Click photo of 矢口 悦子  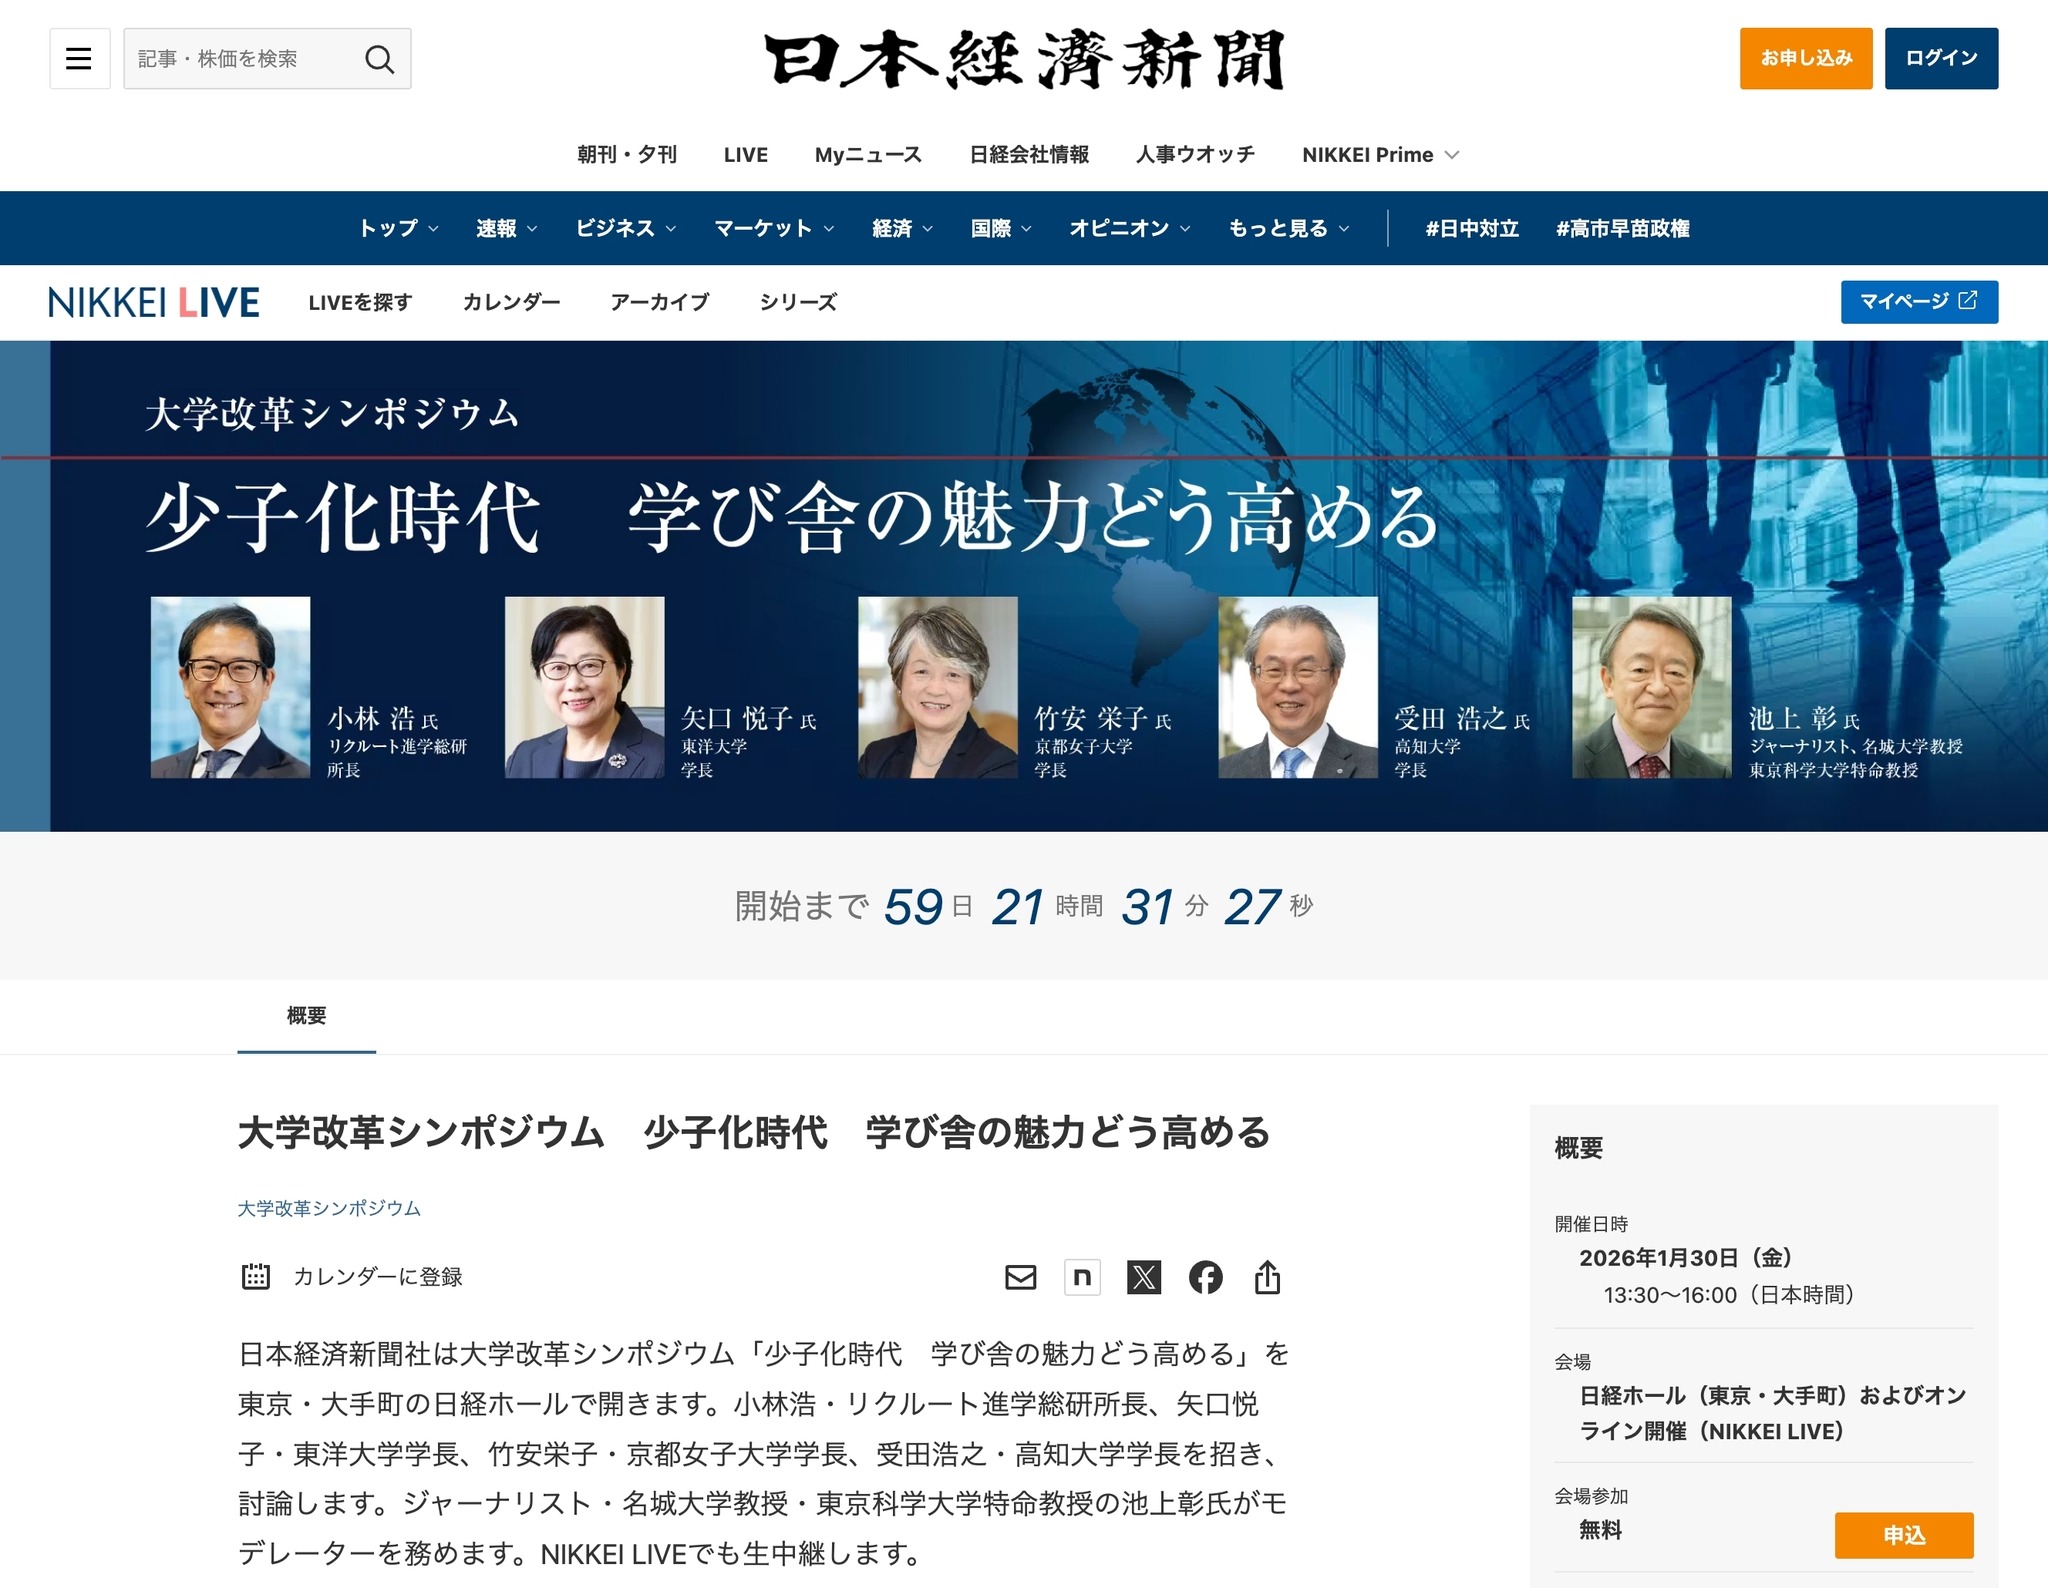(x=584, y=687)
